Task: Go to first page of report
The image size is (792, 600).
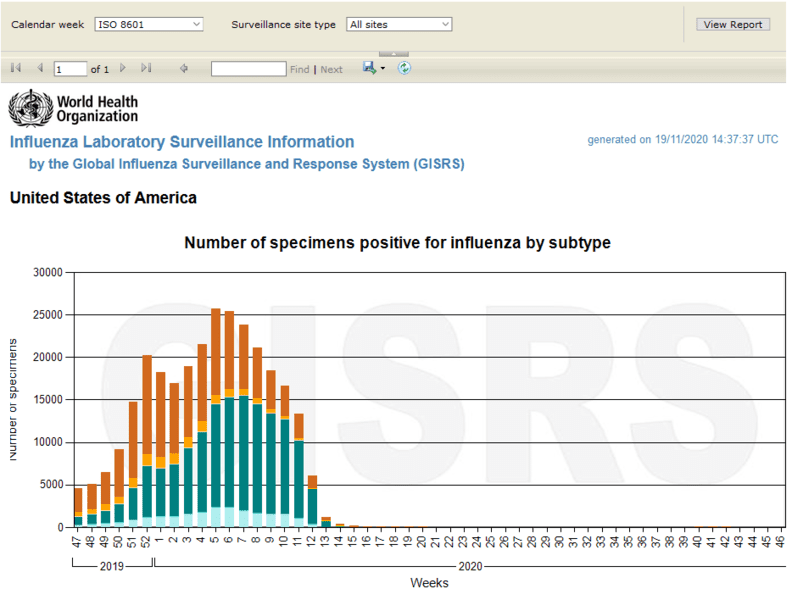Action: (16, 68)
